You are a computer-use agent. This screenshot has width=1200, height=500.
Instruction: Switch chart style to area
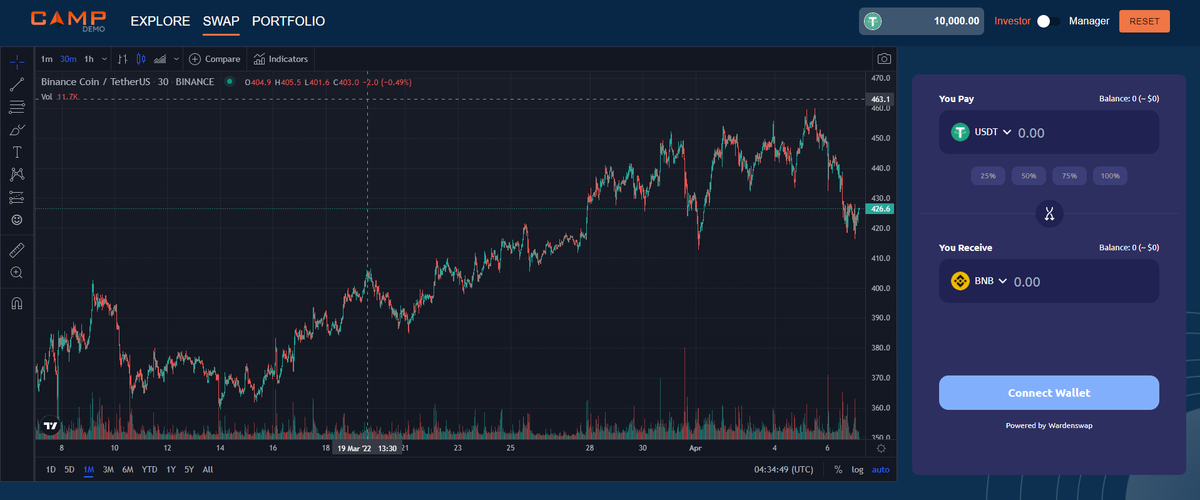pyautogui.click(x=160, y=59)
